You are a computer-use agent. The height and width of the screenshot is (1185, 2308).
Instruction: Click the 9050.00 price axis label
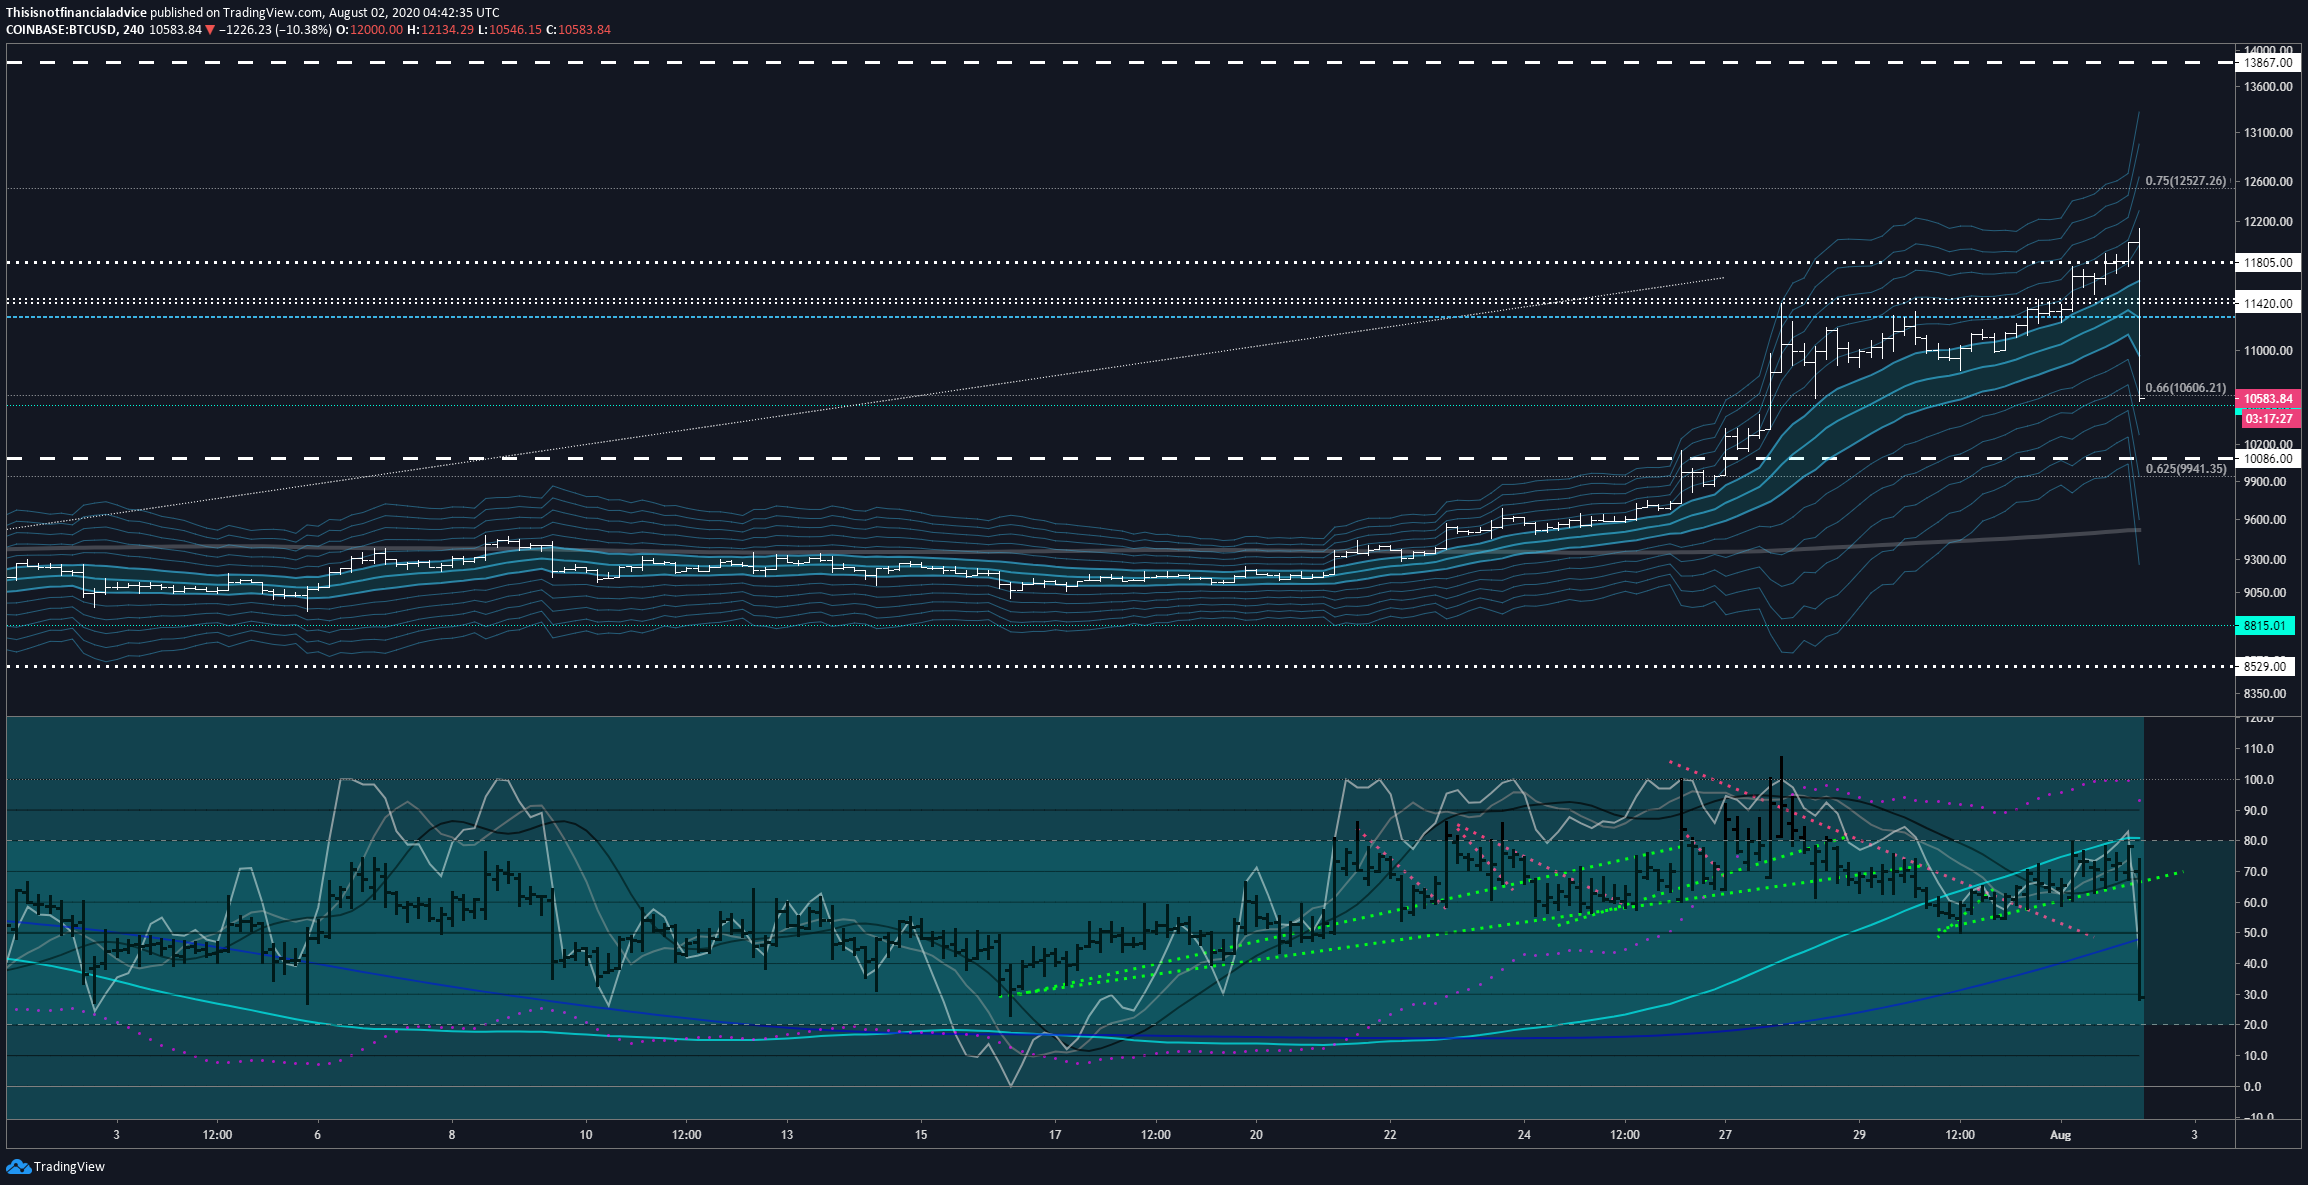tap(2265, 593)
